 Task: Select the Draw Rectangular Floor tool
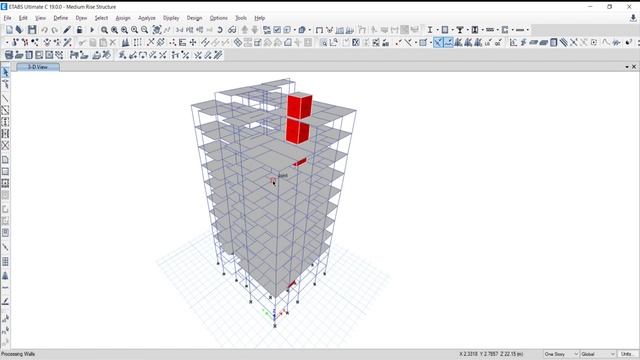point(5,171)
